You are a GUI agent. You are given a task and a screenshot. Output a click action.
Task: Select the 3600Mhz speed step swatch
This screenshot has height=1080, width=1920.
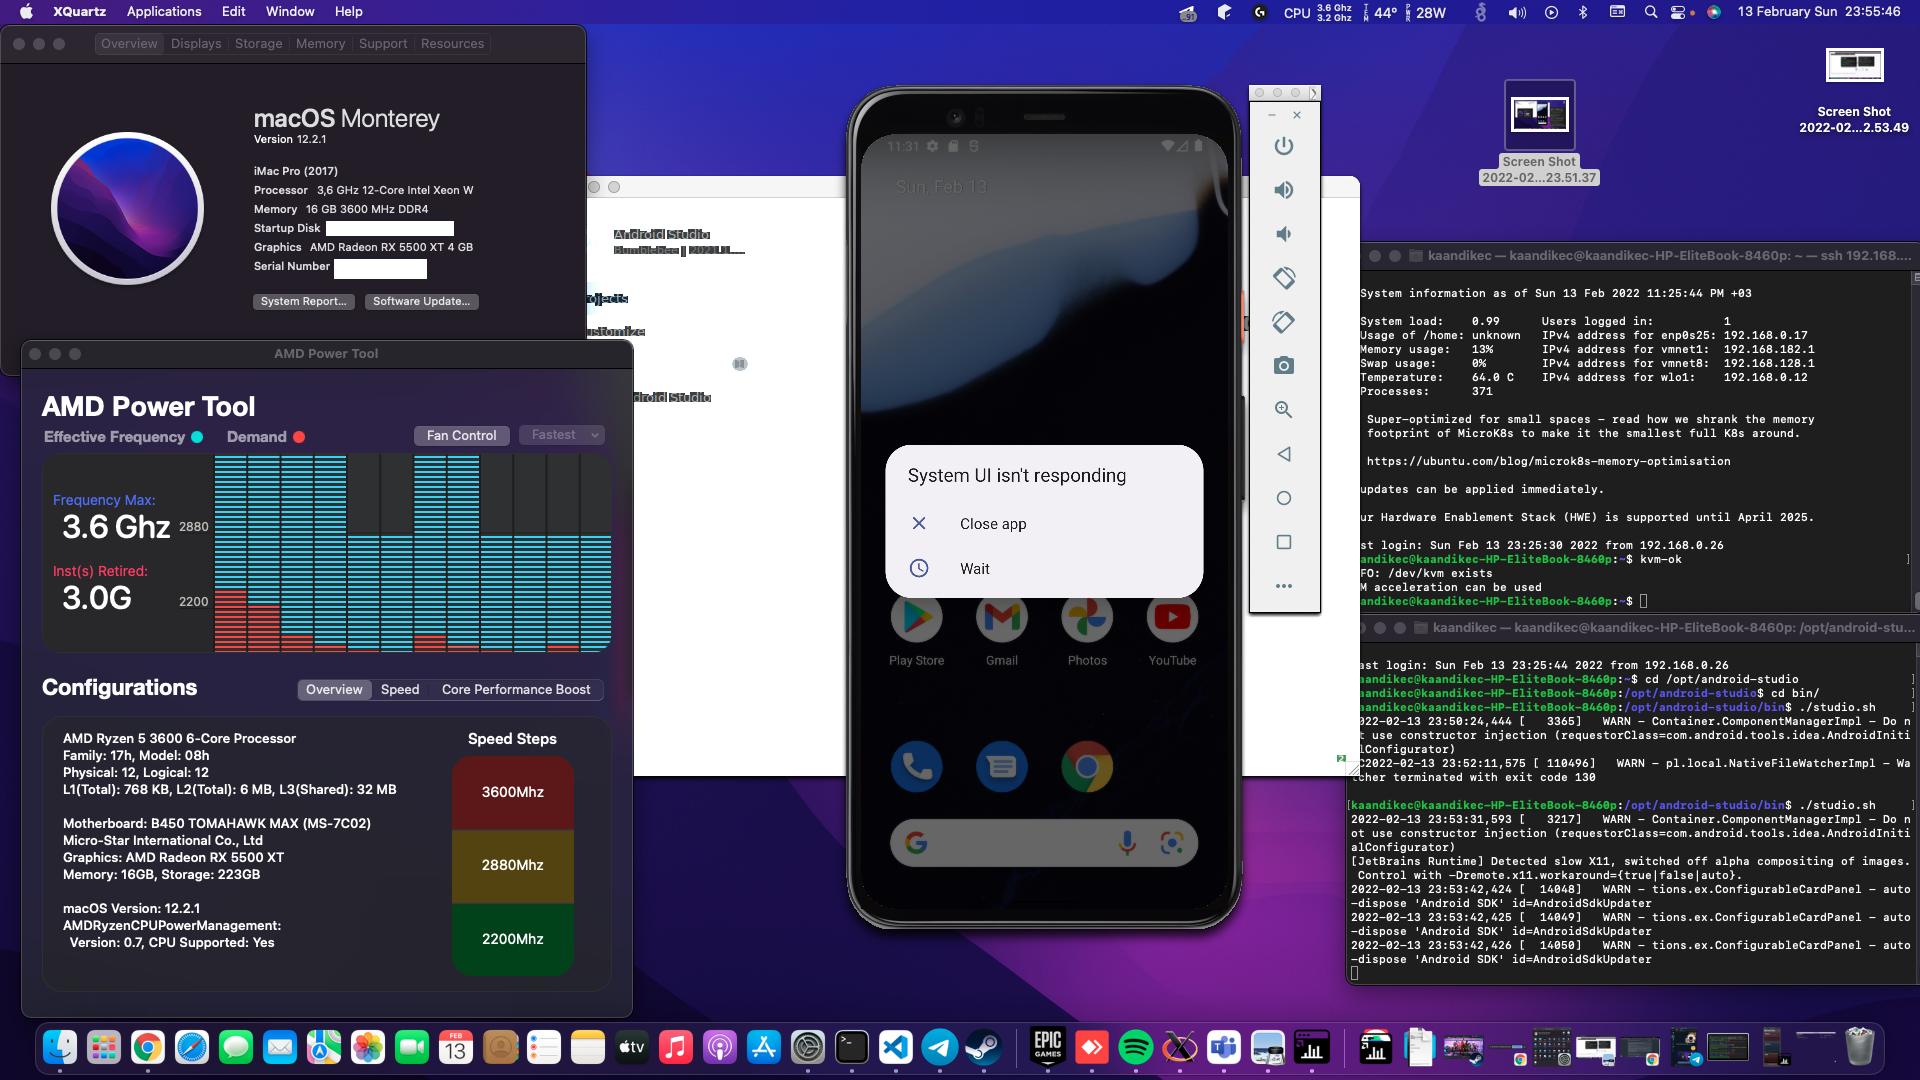512,792
